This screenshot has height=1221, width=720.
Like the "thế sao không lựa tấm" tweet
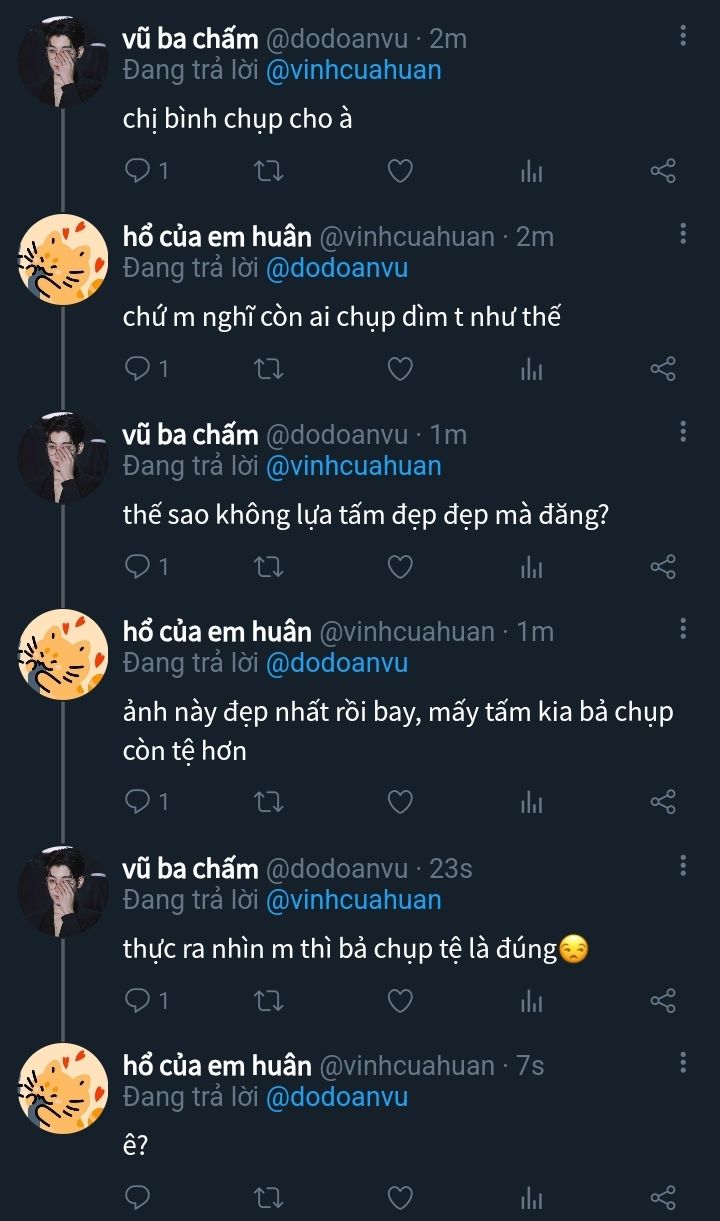(400, 567)
